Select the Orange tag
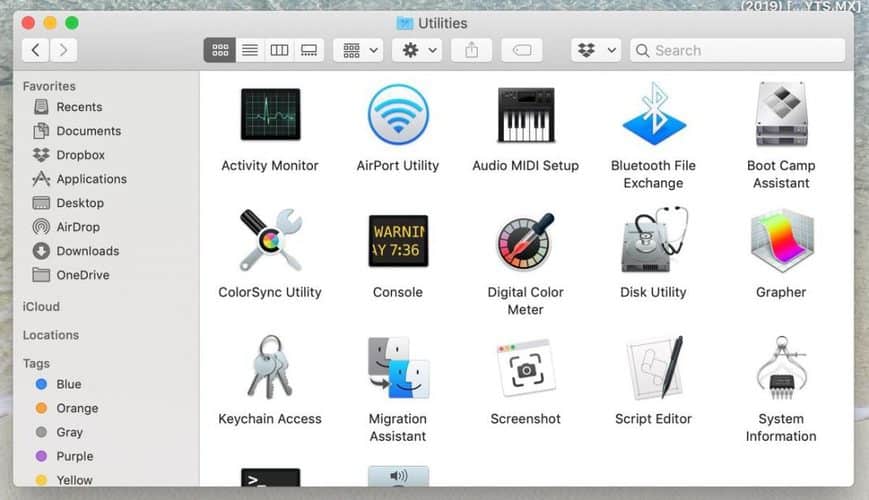 67,409
